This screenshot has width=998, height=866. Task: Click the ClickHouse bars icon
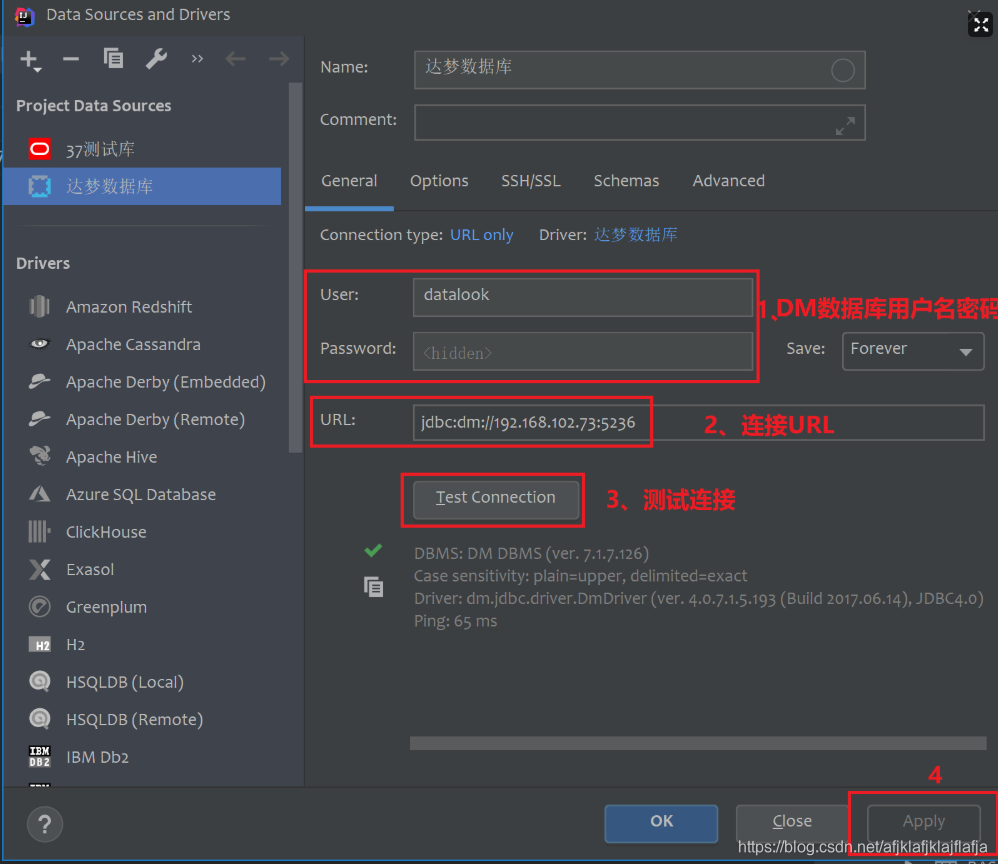point(39,531)
